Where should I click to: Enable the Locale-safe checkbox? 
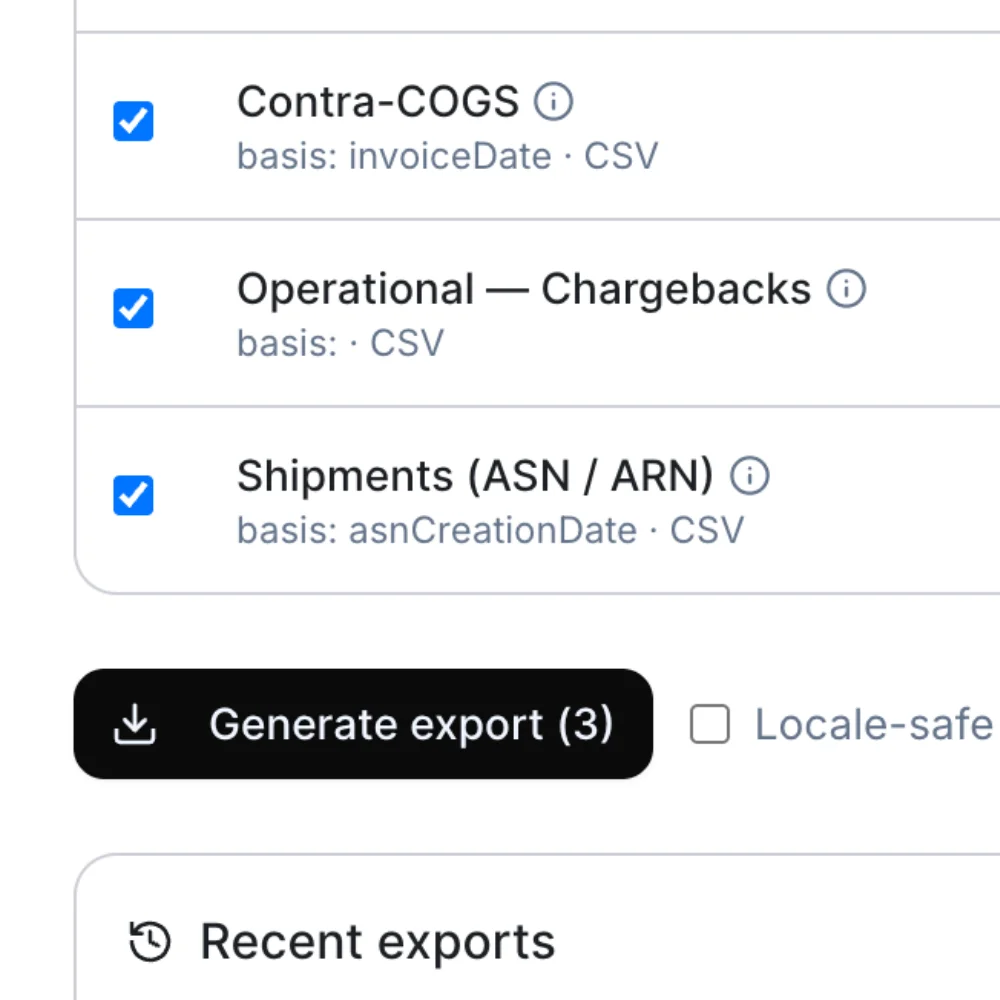pos(710,724)
